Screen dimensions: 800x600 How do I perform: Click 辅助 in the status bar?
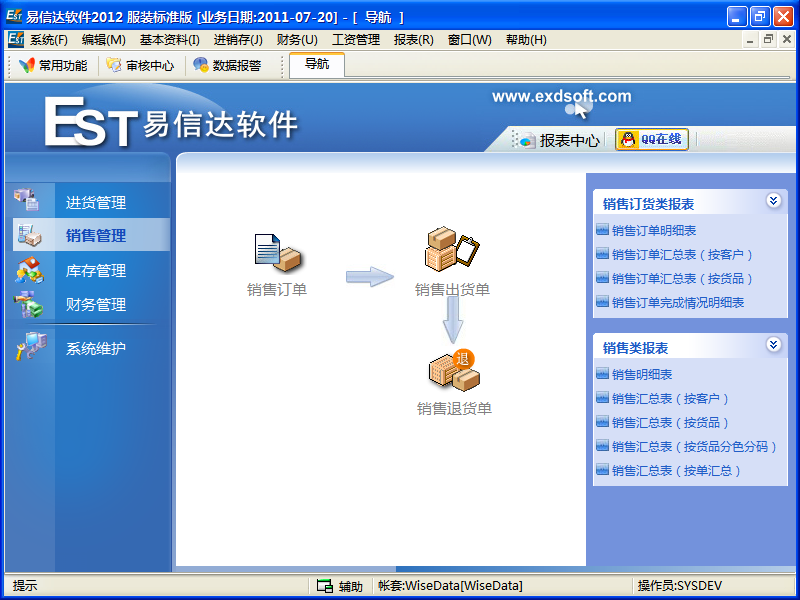(x=340, y=586)
